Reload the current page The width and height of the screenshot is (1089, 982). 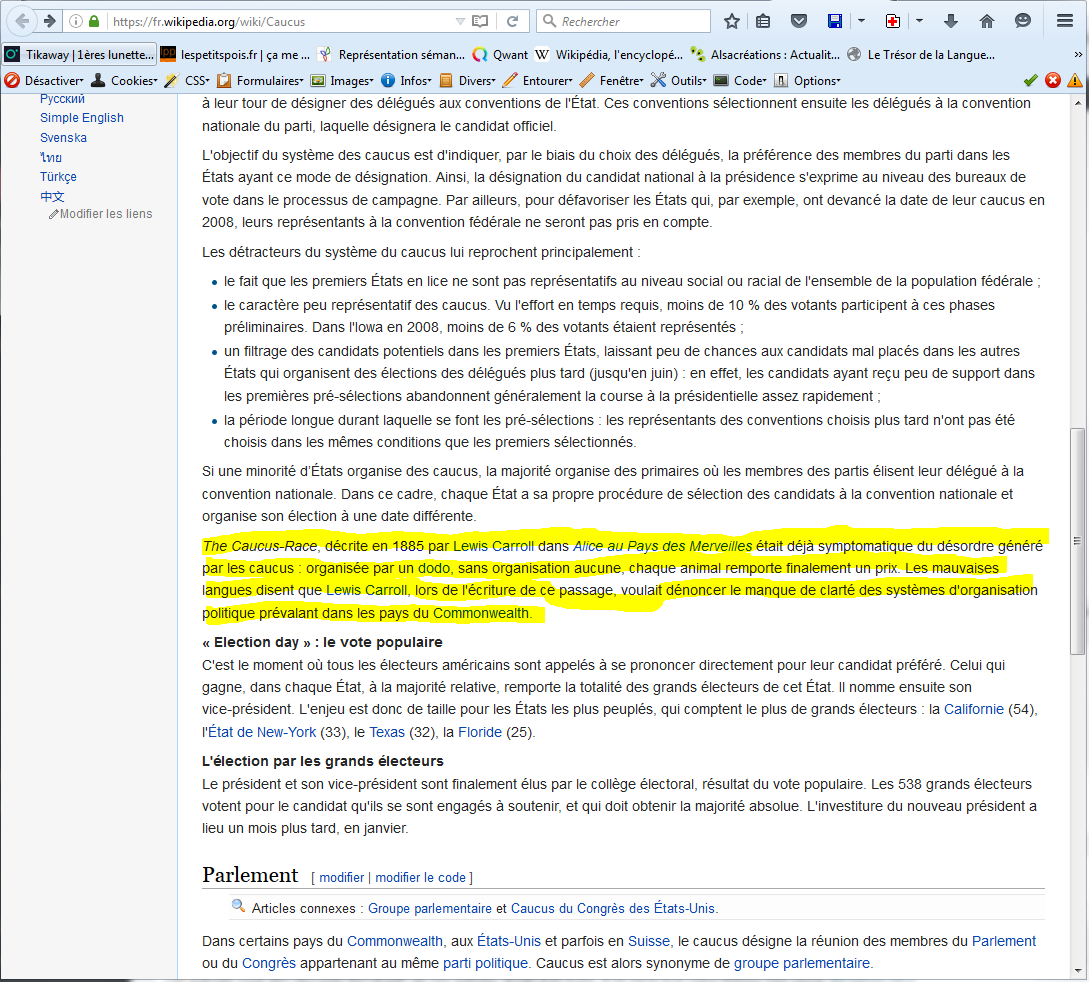click(x=512, y=21)
